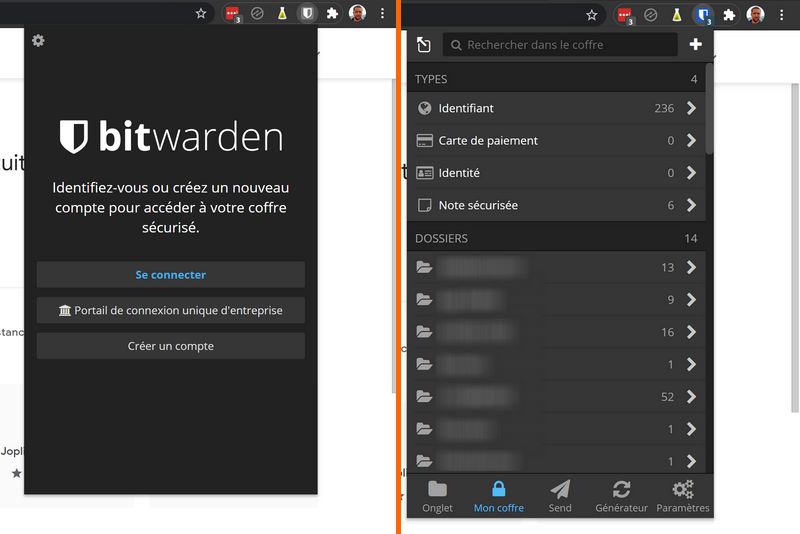800x534 pixels.
Task: Click the plus icon to add a vault item
Action: (695, 44)
